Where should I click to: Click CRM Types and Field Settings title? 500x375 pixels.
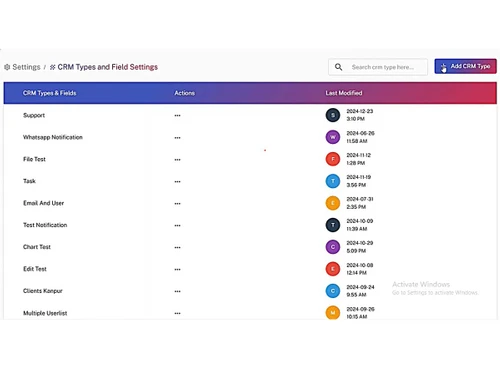tap(108, 67)
